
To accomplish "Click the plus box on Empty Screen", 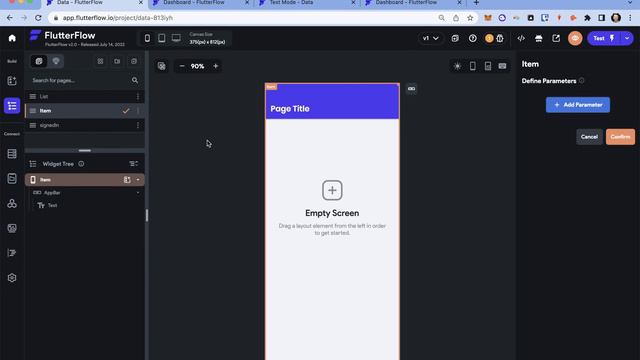I will click(x=332, y=190).
